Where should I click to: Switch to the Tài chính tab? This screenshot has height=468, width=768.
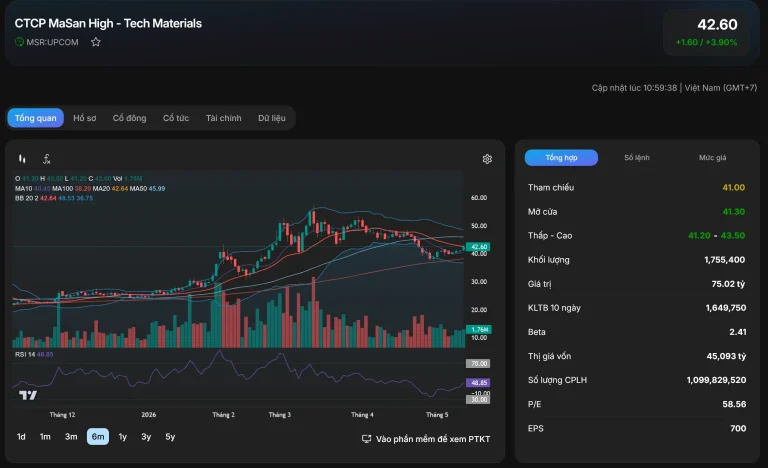pos(223,118)
